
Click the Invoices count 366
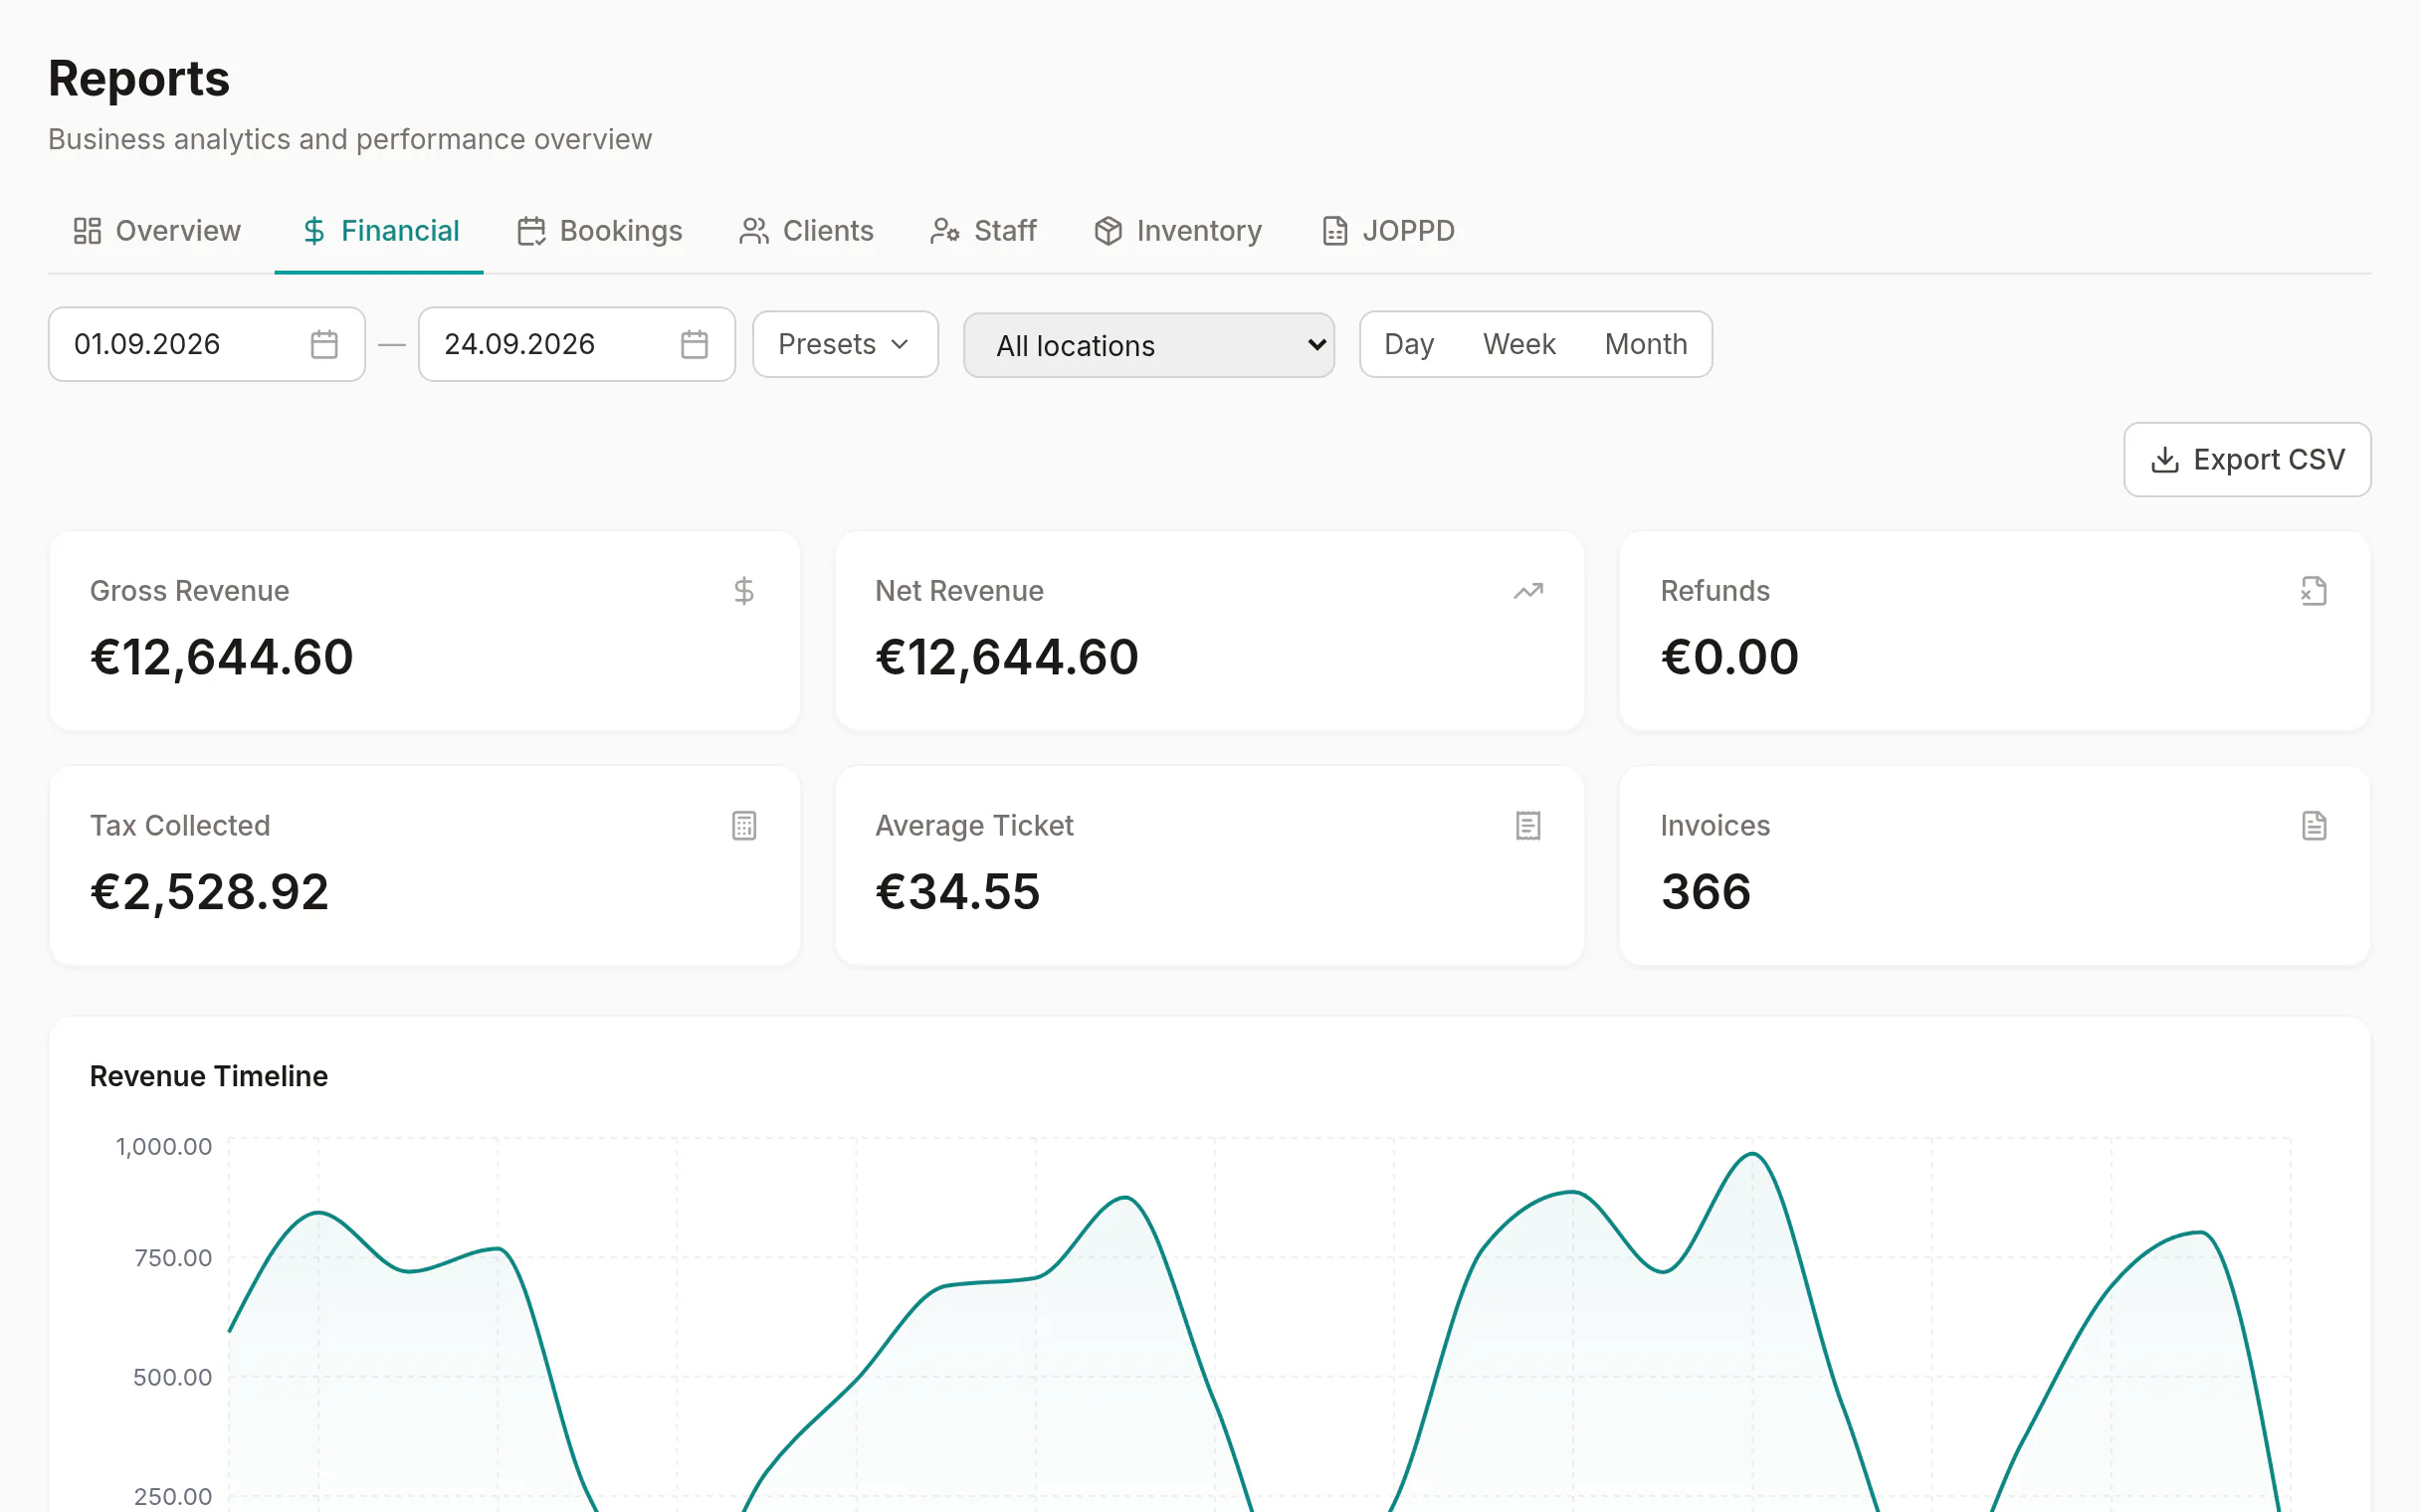(x=1706, y=893)
